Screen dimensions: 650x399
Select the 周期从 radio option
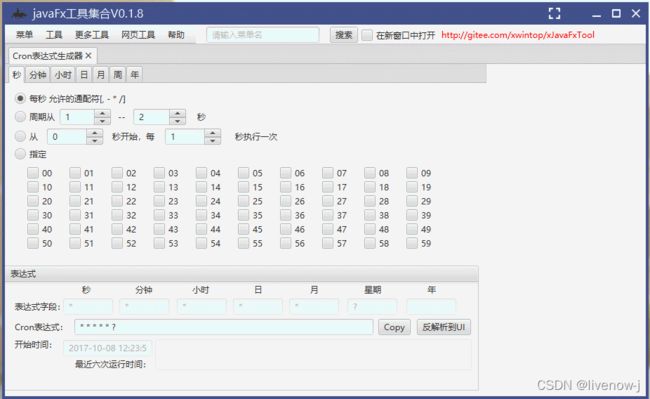20,117
